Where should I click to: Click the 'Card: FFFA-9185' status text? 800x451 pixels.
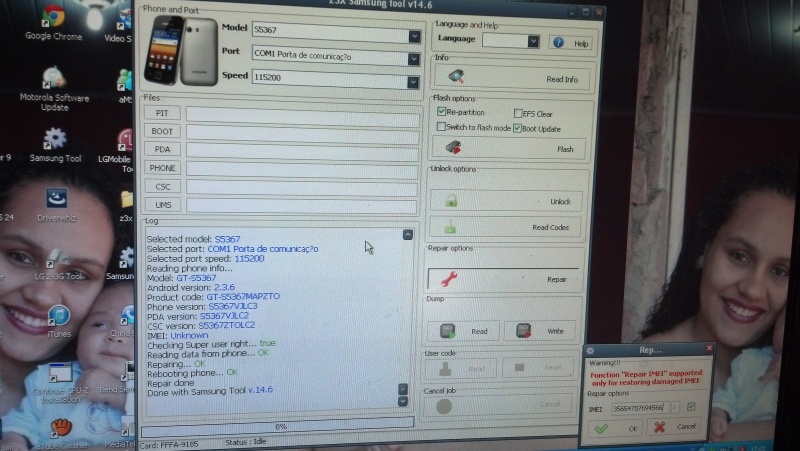168,444
